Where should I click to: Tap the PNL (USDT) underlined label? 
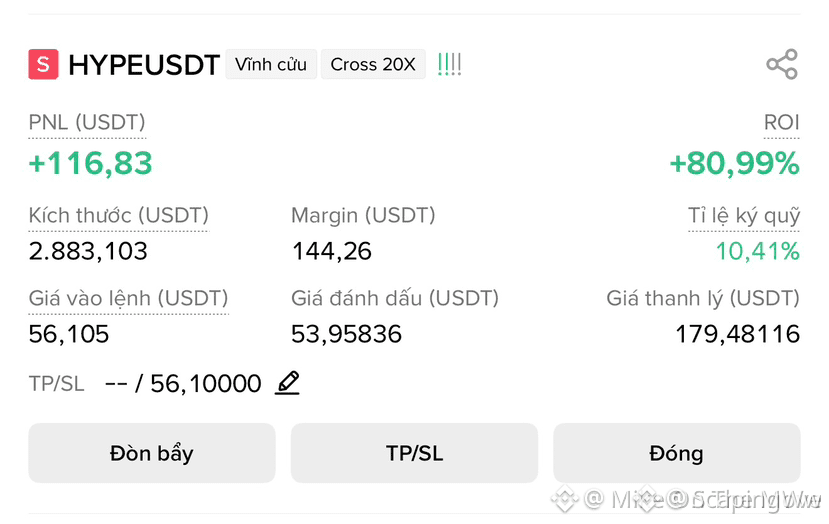click(x=87, y=123)
